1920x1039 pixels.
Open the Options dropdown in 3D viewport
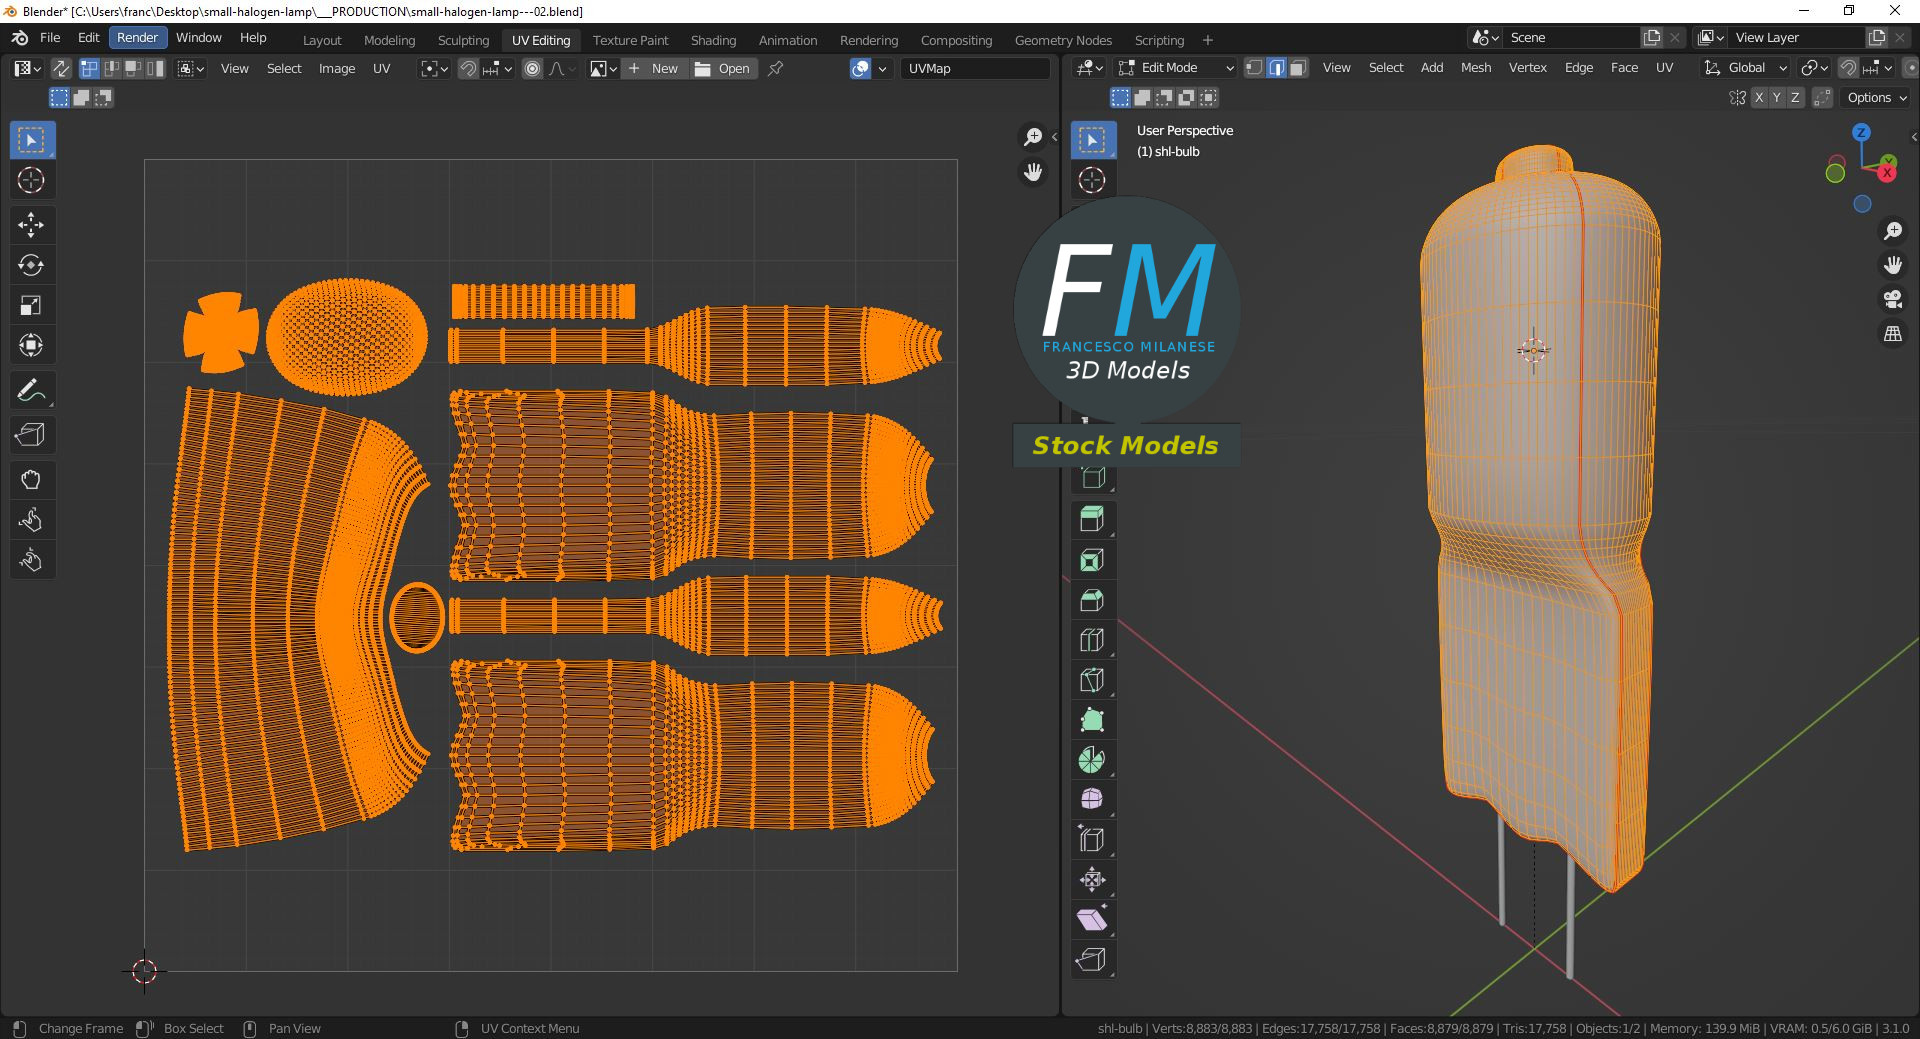tap(1877, 98)
